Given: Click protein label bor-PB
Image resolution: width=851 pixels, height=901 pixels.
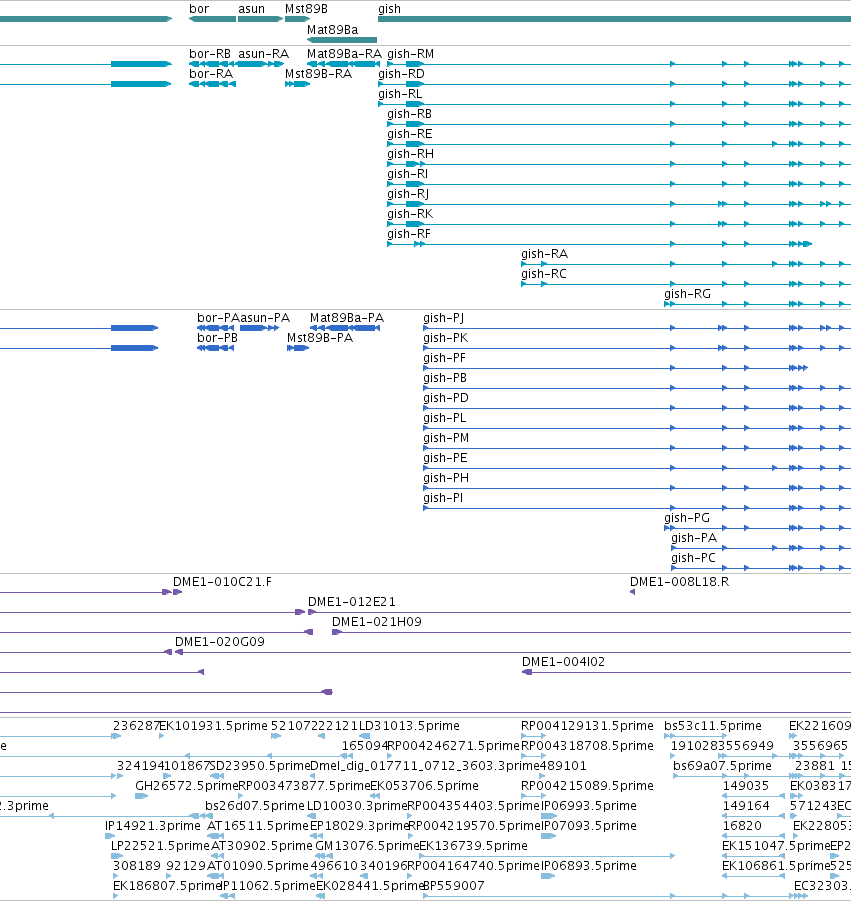Looking at the screenshot, I should coord(217,338).
